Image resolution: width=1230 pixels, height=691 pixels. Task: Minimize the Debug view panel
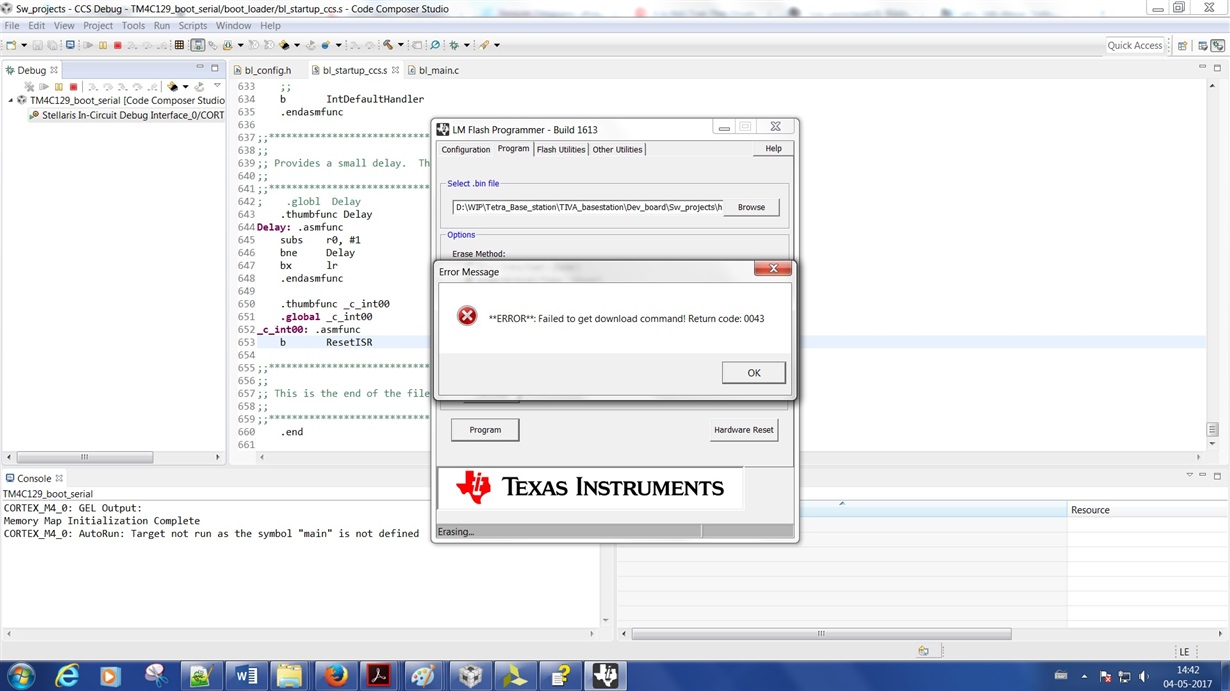(x=199, y=68)
